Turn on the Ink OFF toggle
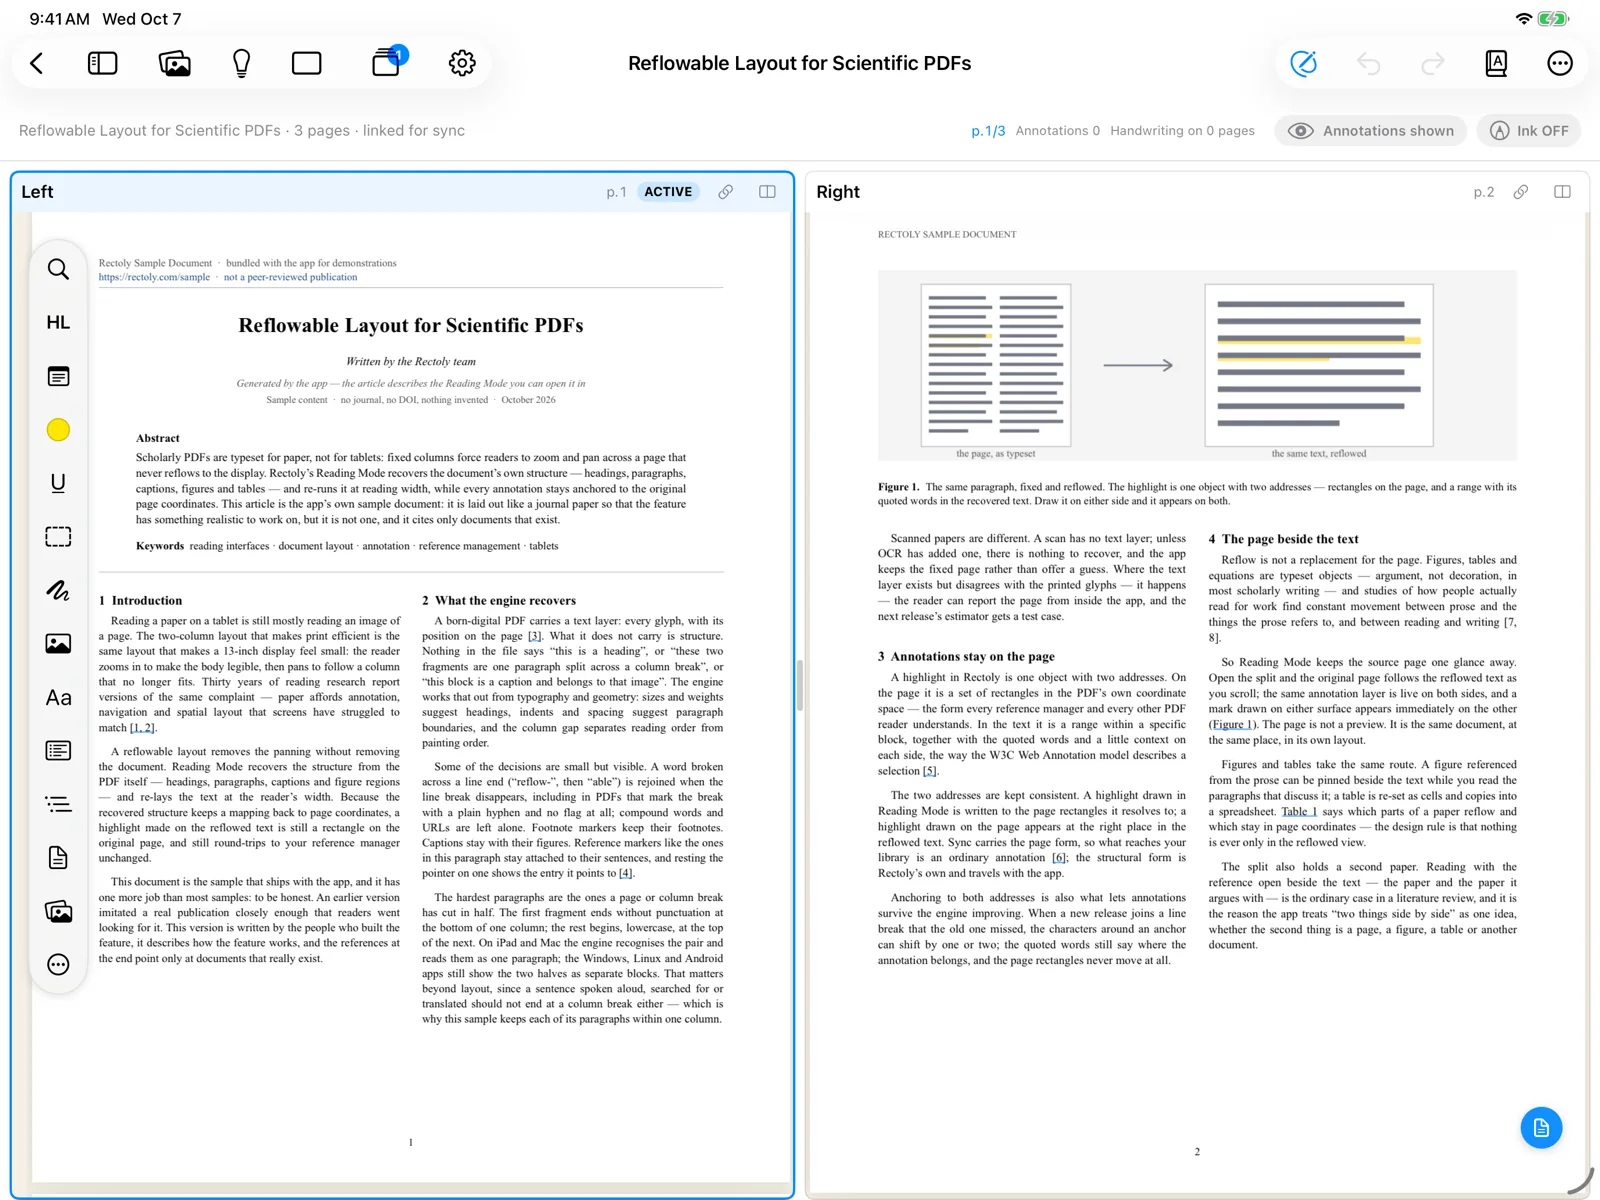Screen dimensions: 1600x1200 click(1529, 131)
